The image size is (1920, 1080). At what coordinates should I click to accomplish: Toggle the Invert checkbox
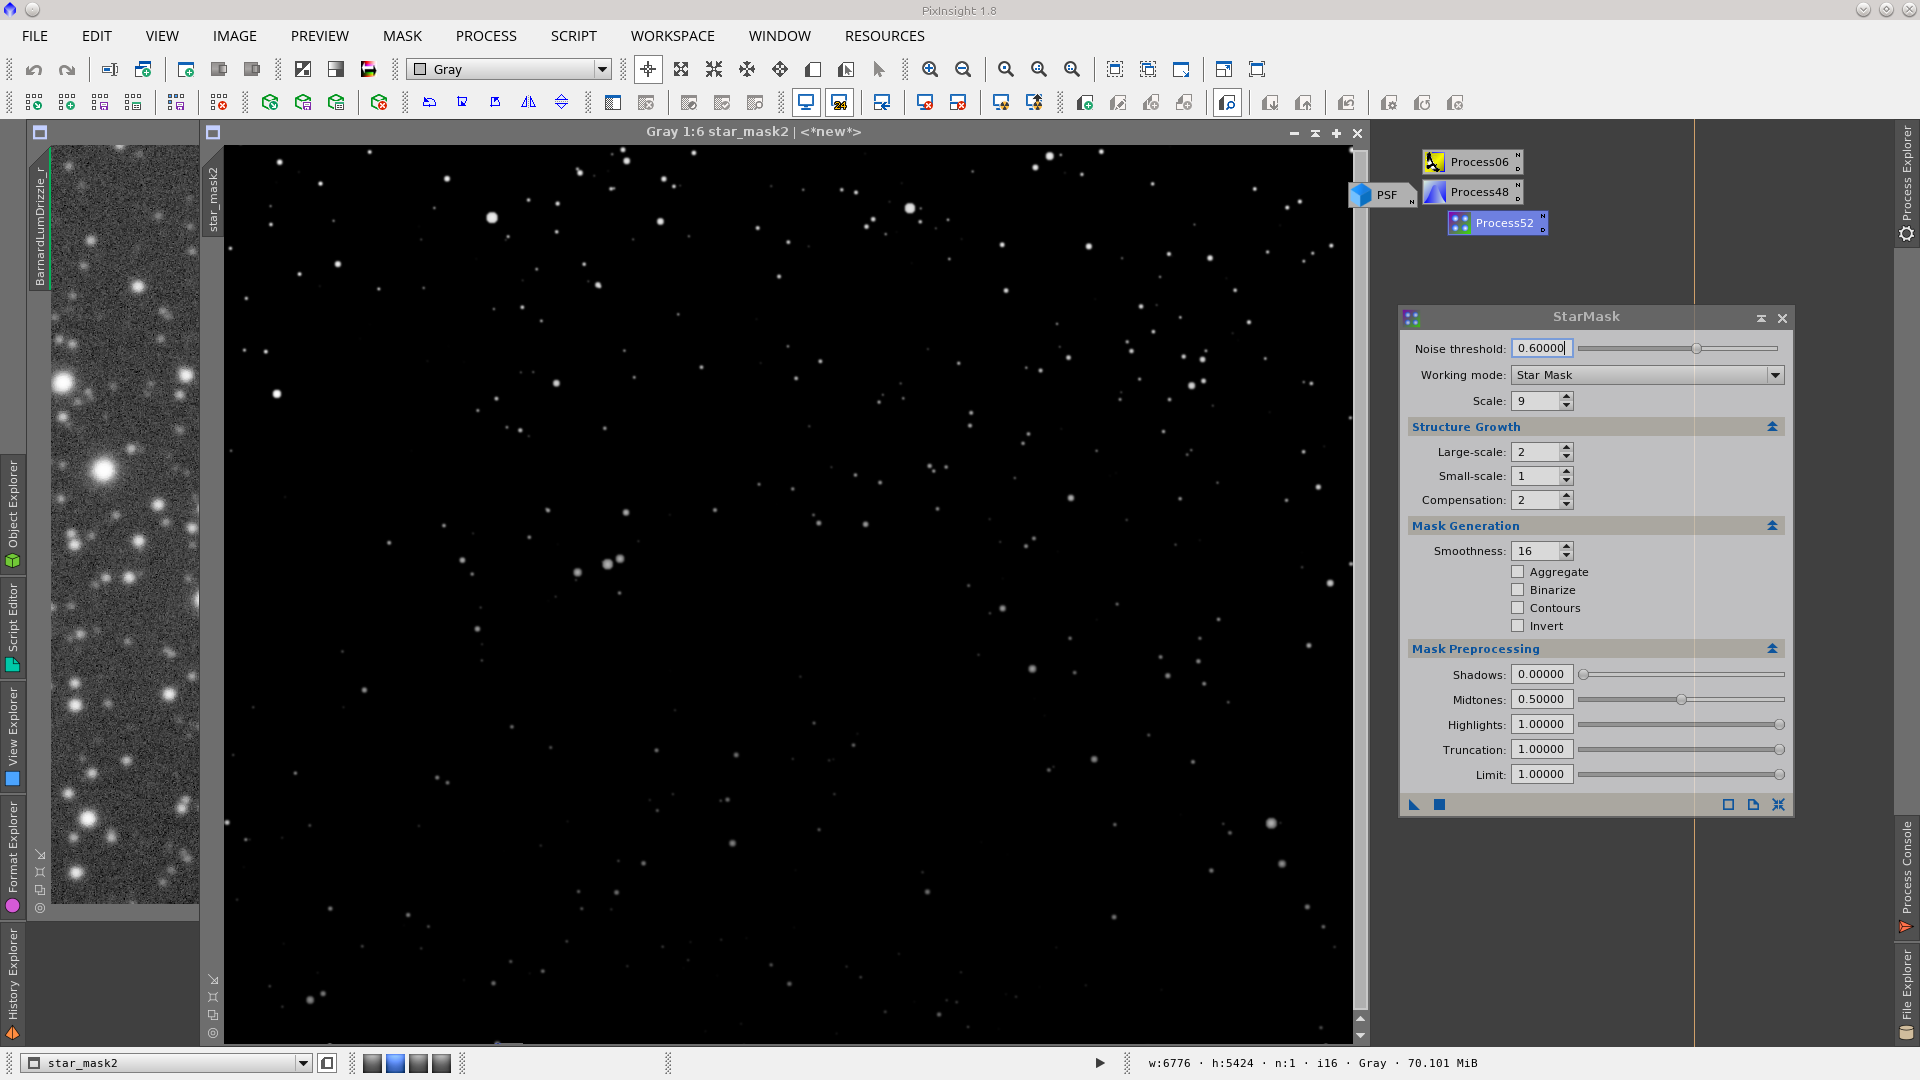tap(1518, 626)
